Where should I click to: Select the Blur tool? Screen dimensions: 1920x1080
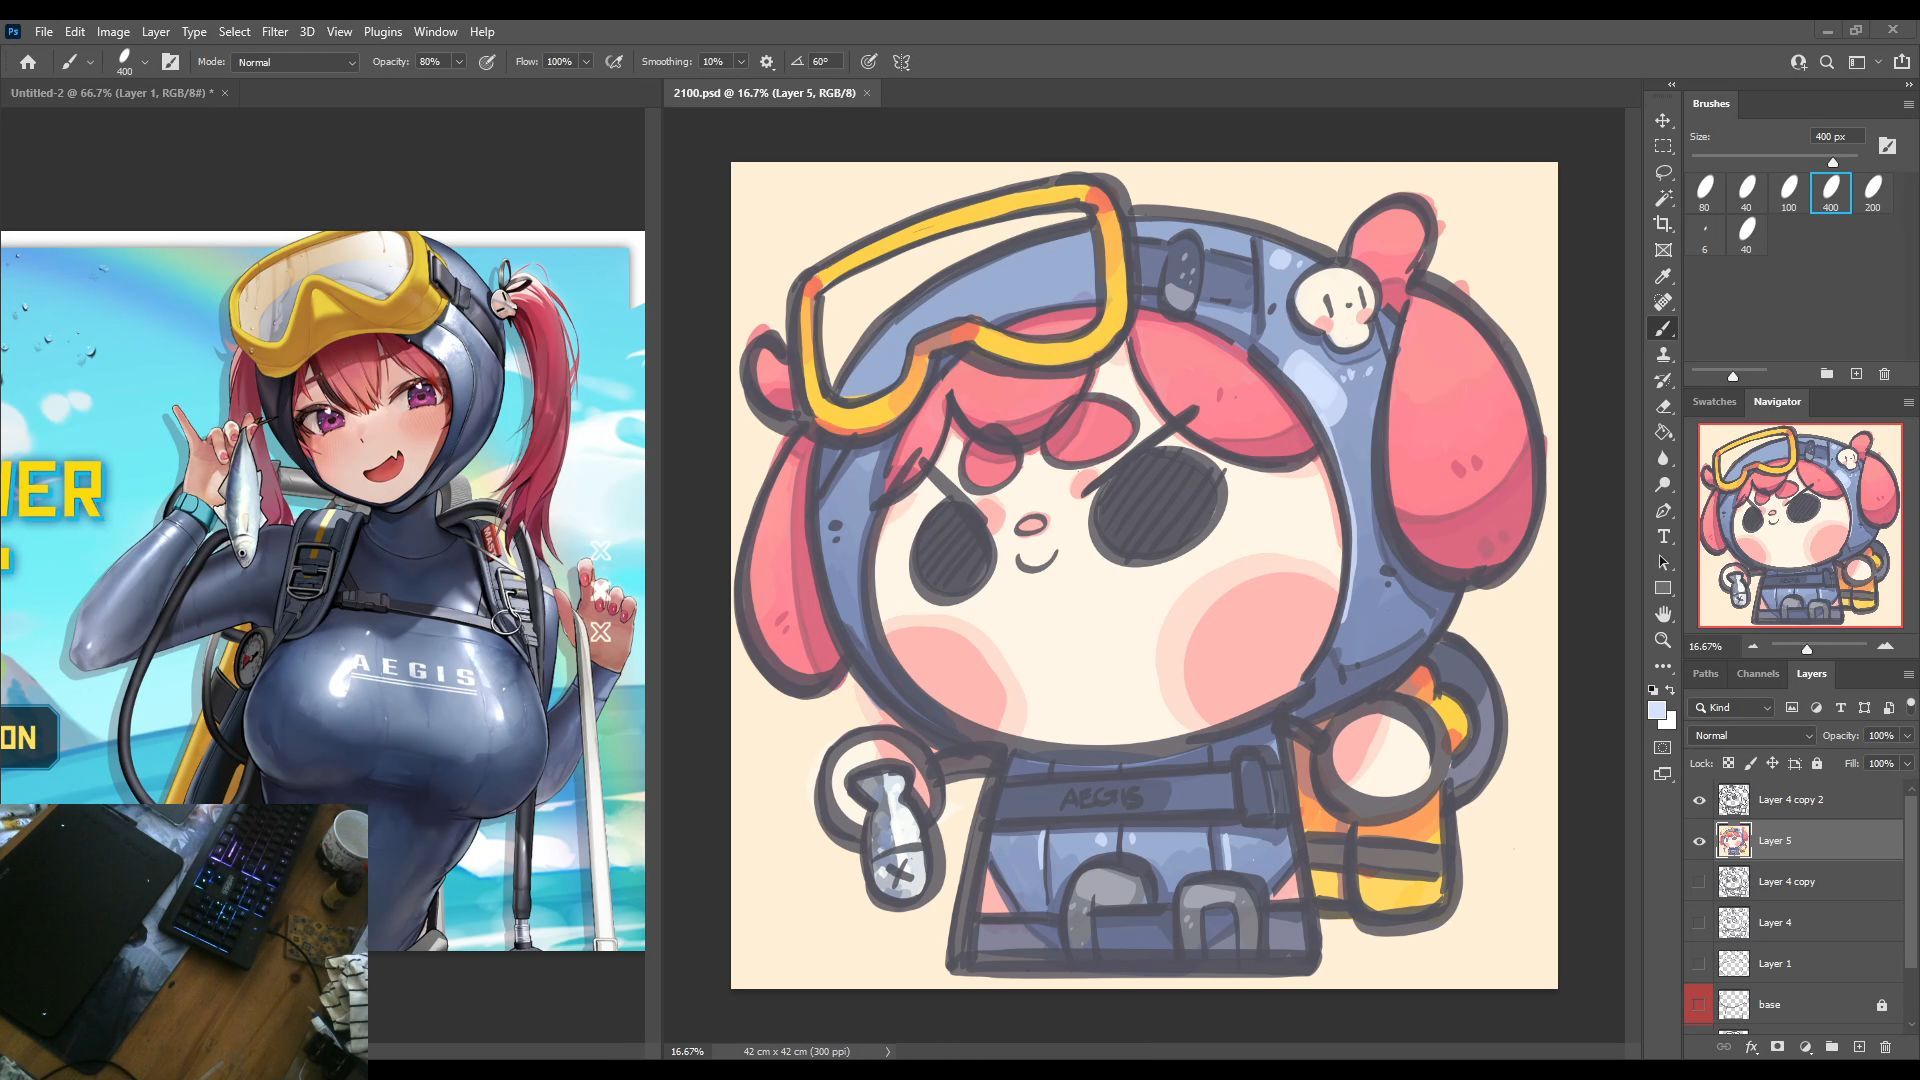click(1663, 458)
